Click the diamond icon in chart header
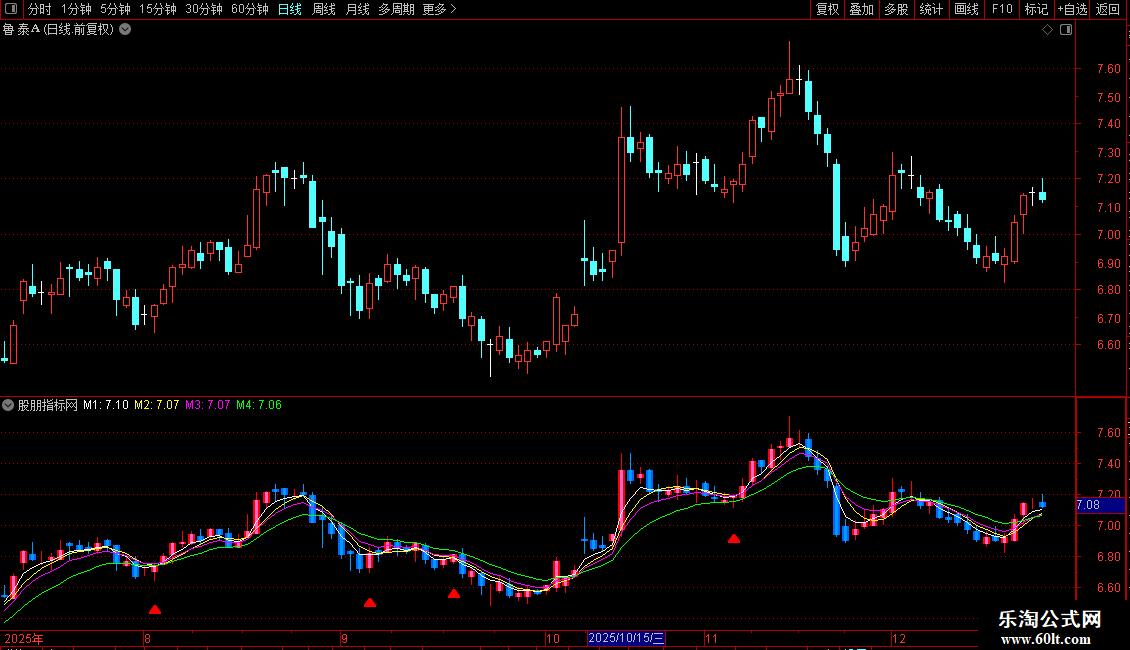The width and height of the screenshot is (1130, 650). coord(1048,30)
